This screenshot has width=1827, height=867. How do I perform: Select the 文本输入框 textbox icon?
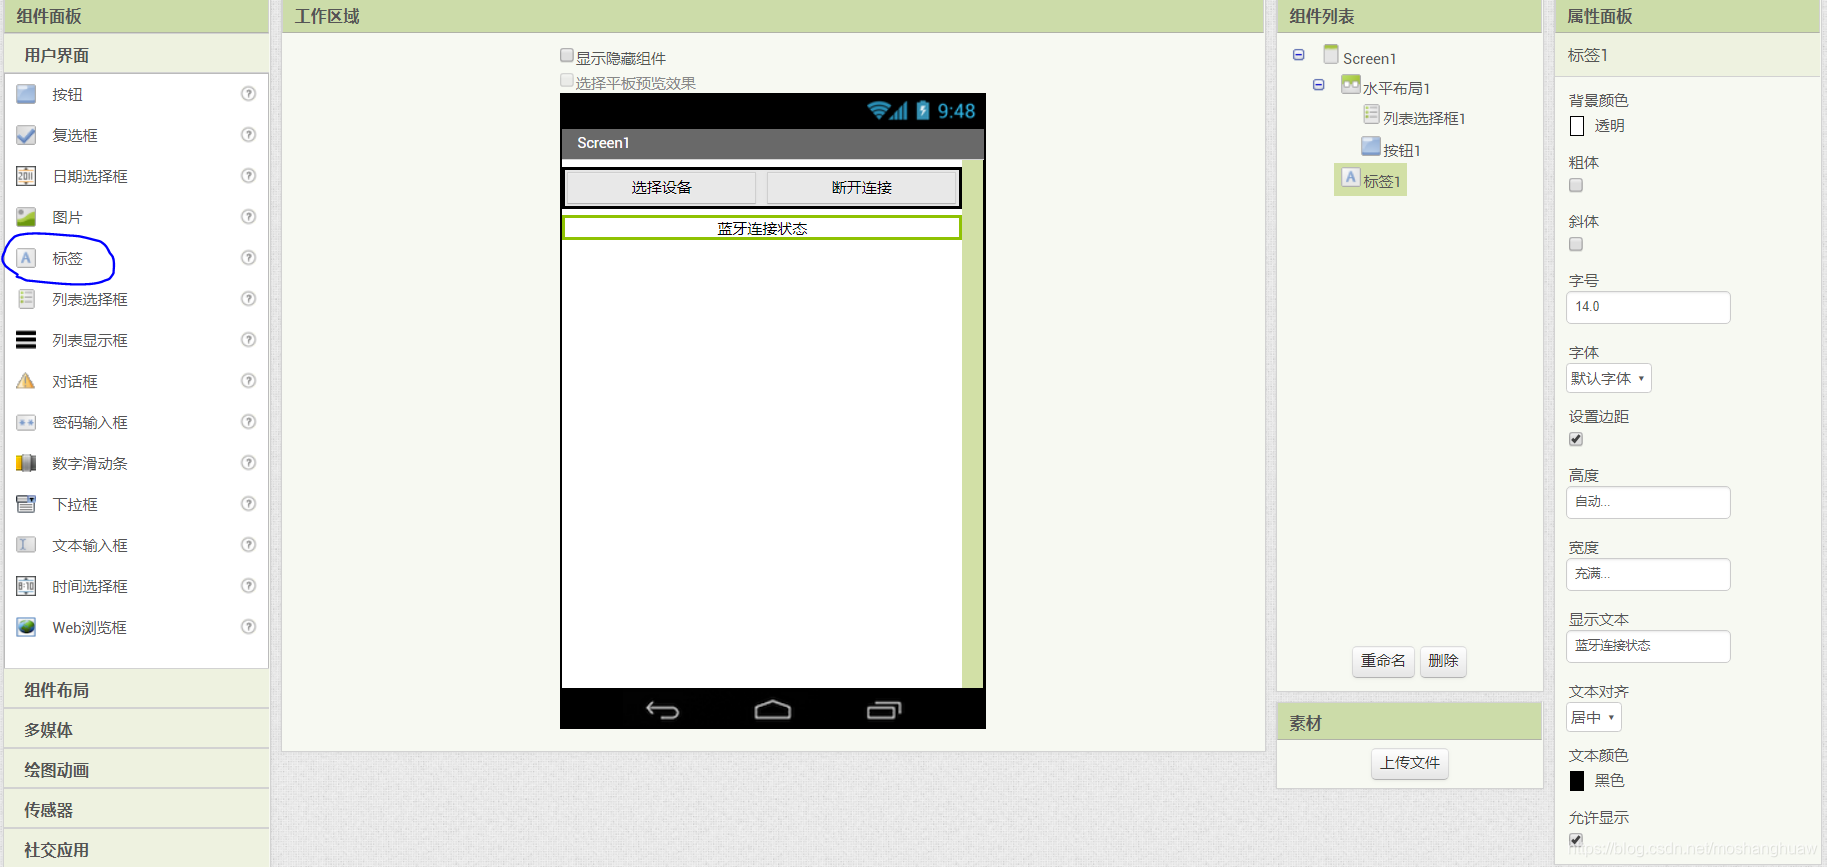point(26,545)
